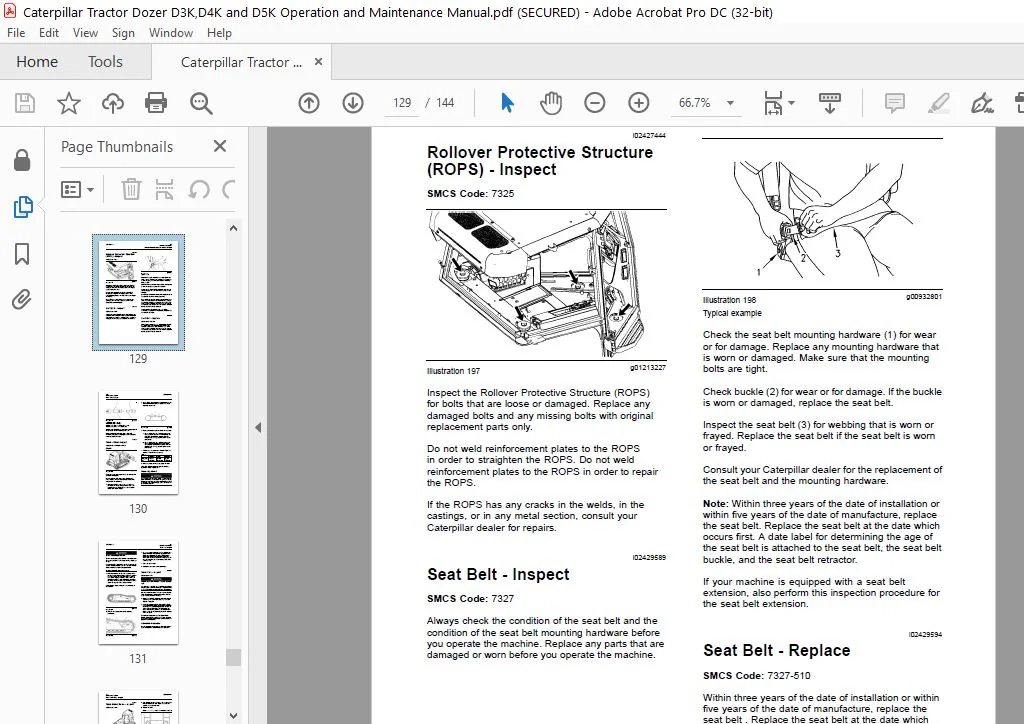This screenshot has width=1024, height=724.
Task: Open Bookmarks panel icon in sidebar
Action: (22, 254)
